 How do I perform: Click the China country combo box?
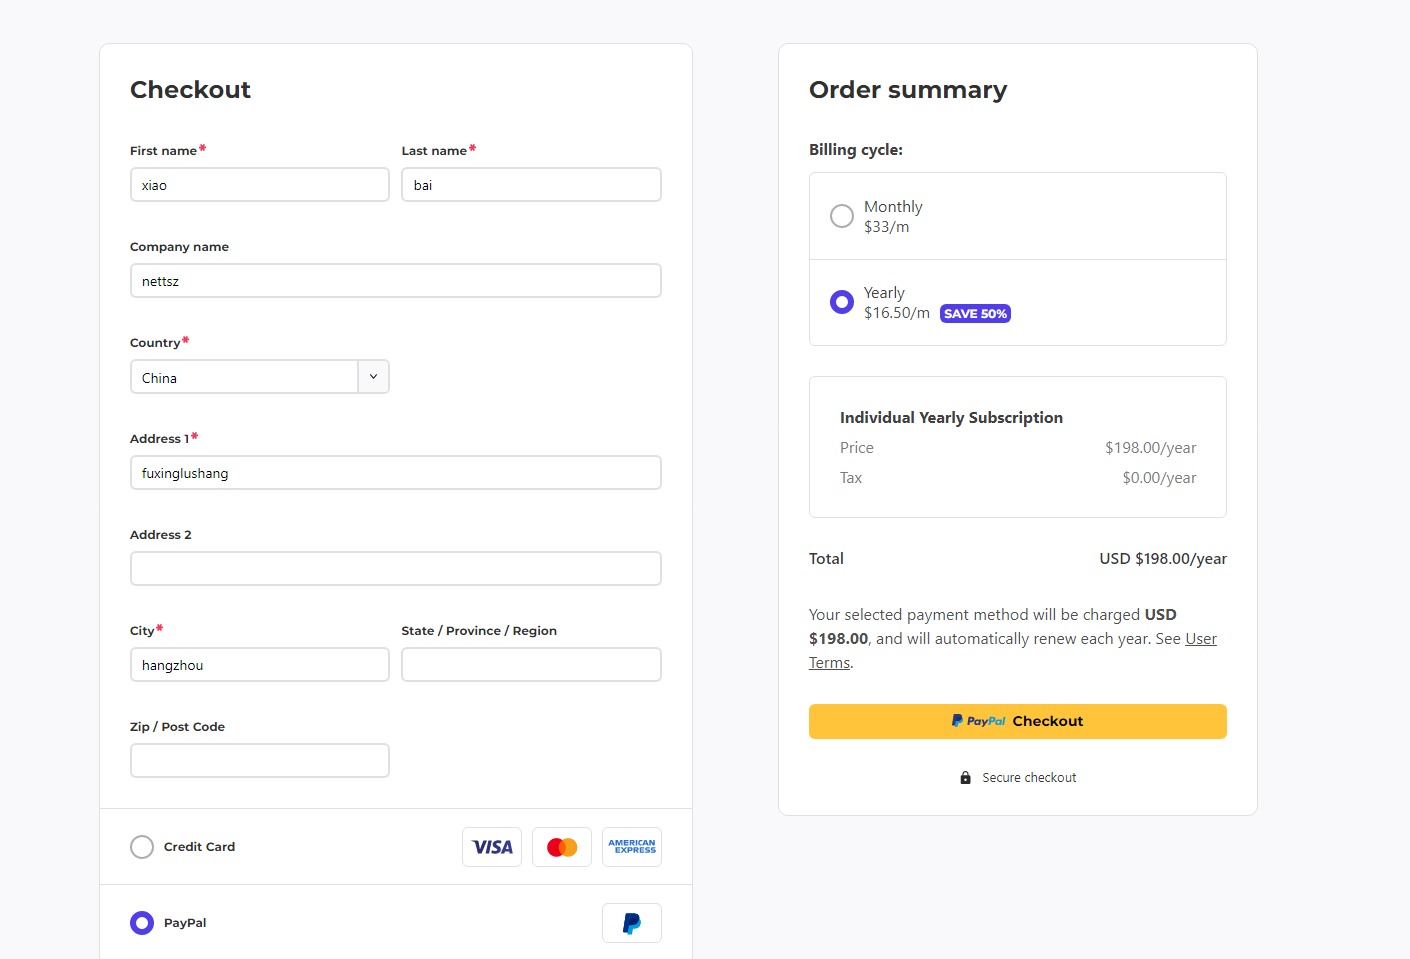[x=244, y=377]
